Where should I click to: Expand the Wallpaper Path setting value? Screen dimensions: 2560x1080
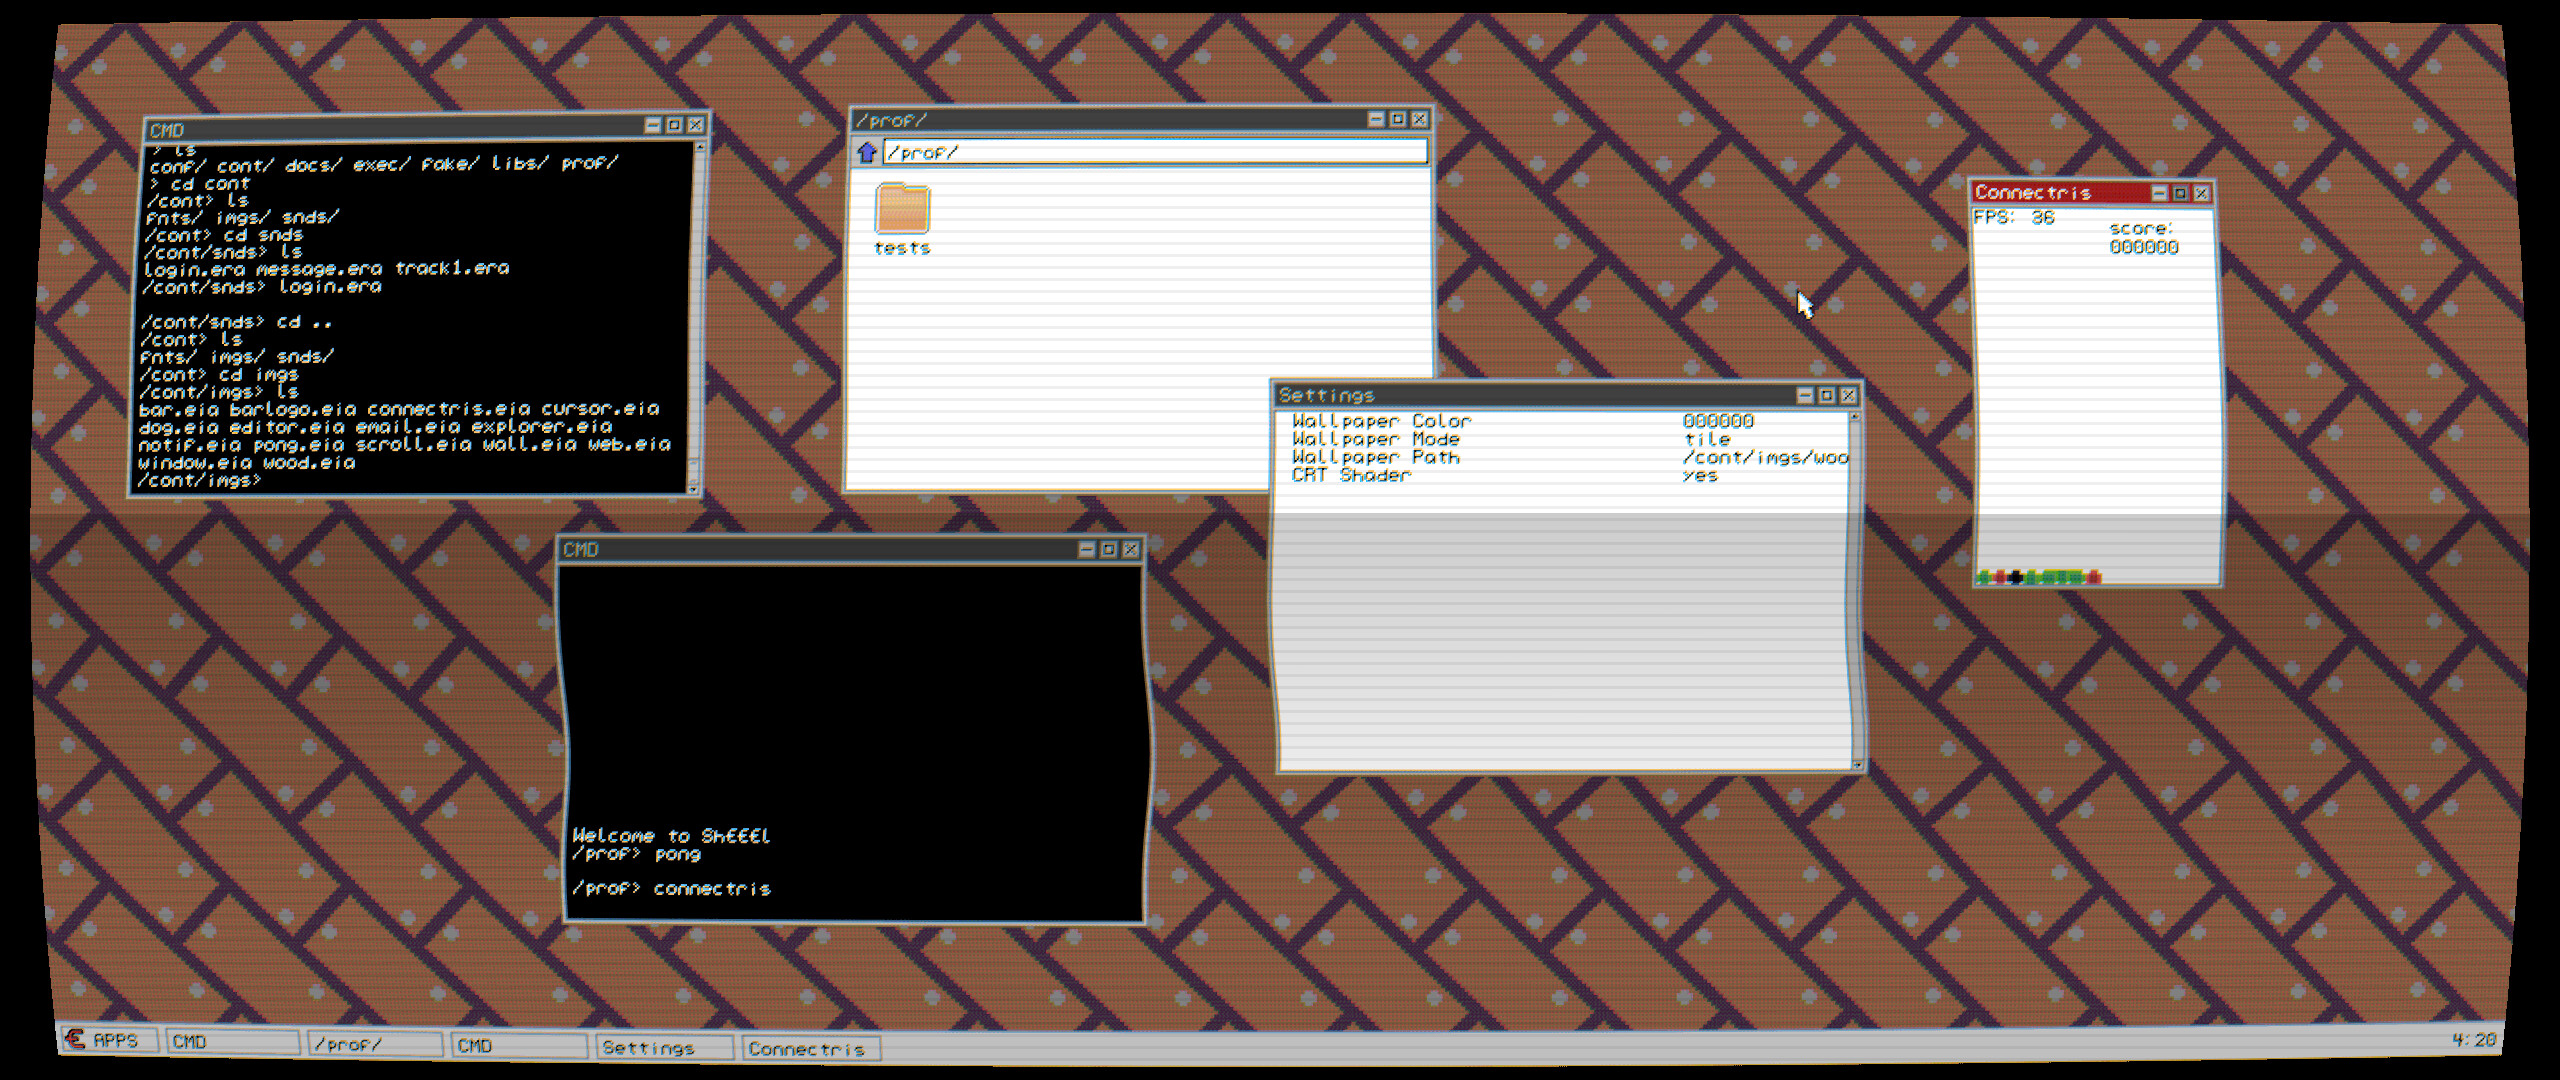pyautogui.click(x=1764, y=457)
